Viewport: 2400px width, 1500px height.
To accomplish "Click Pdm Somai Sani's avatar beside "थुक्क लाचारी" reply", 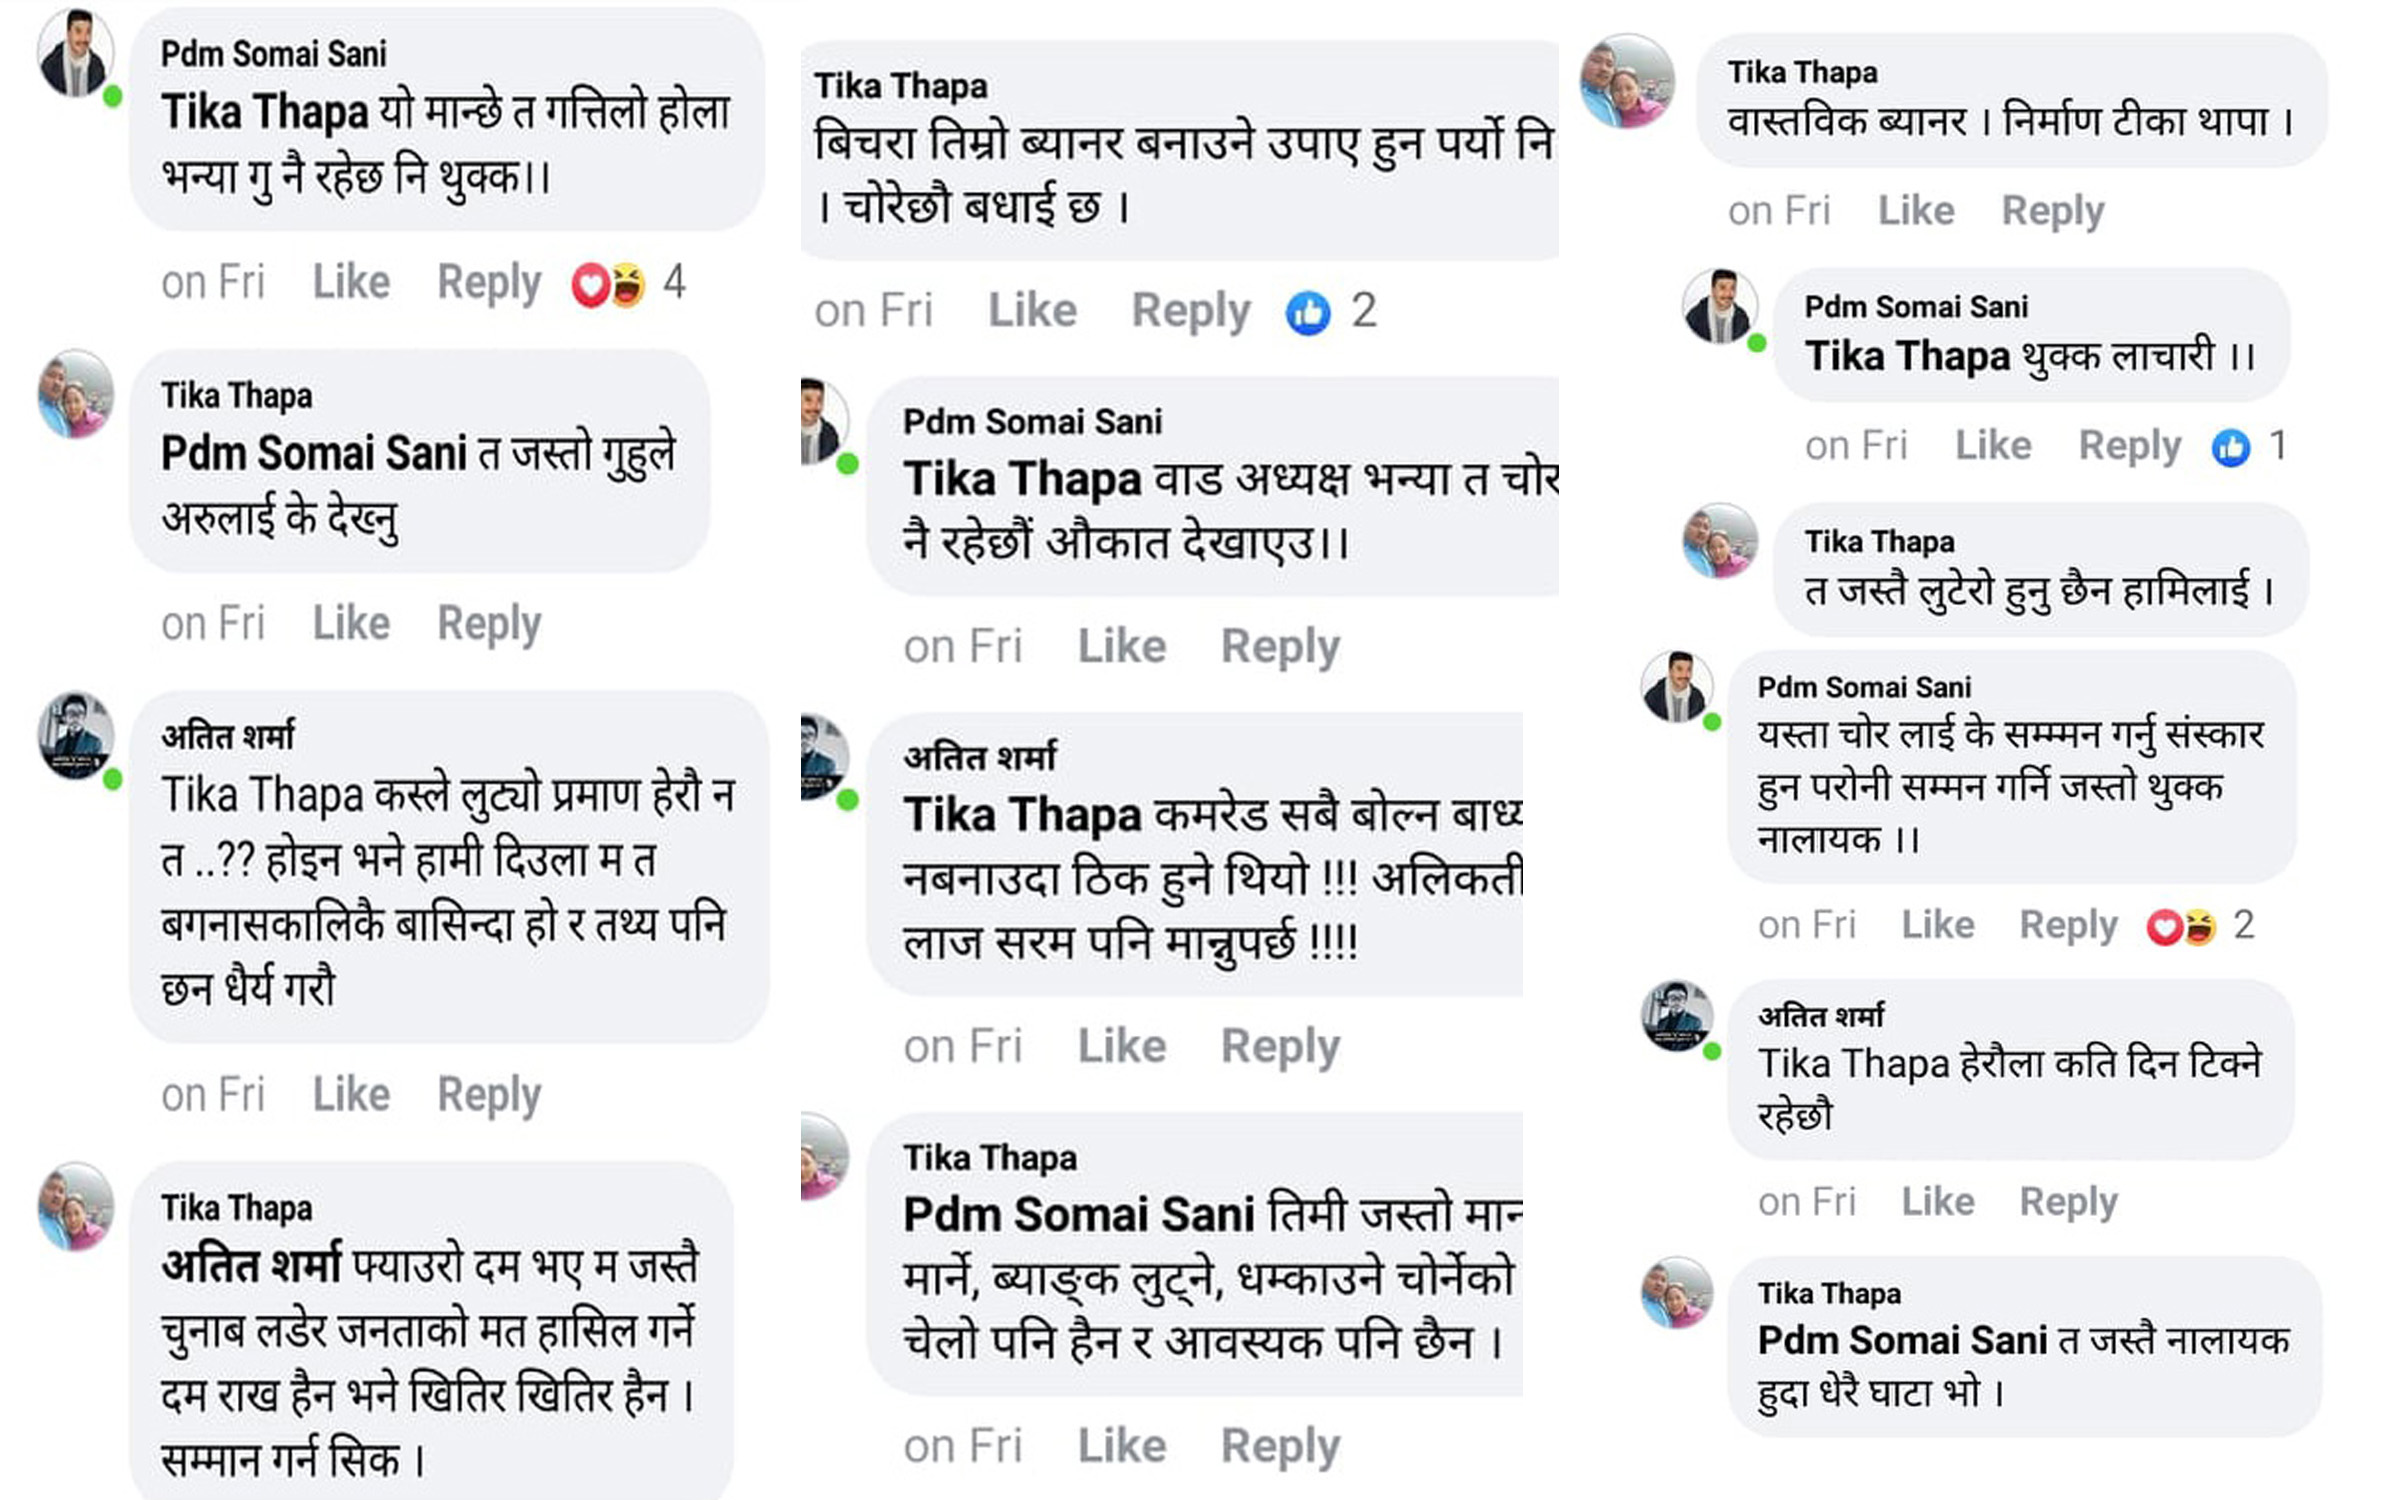I will click(1719, 307).
